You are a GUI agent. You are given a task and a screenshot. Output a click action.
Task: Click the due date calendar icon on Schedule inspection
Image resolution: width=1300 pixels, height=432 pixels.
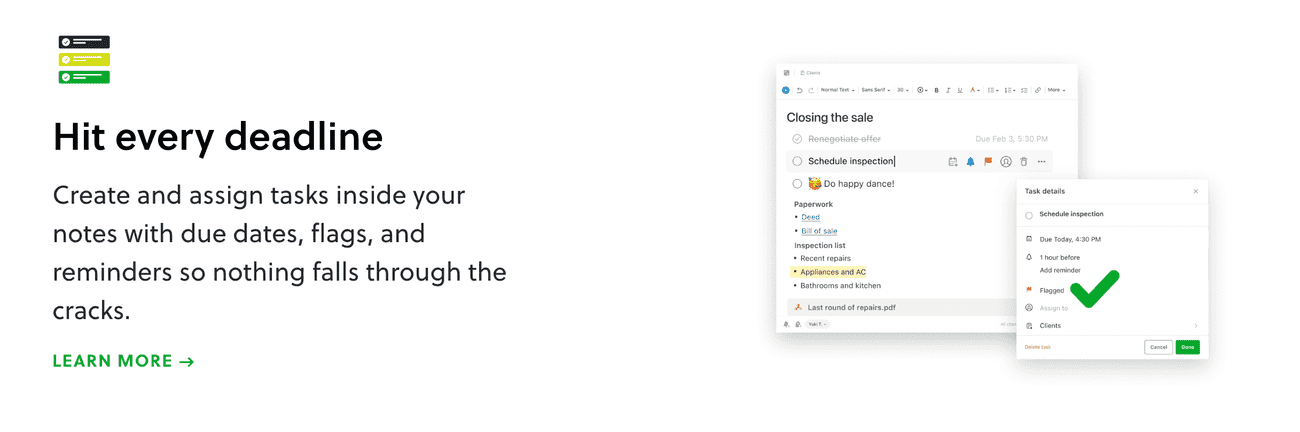953,161
